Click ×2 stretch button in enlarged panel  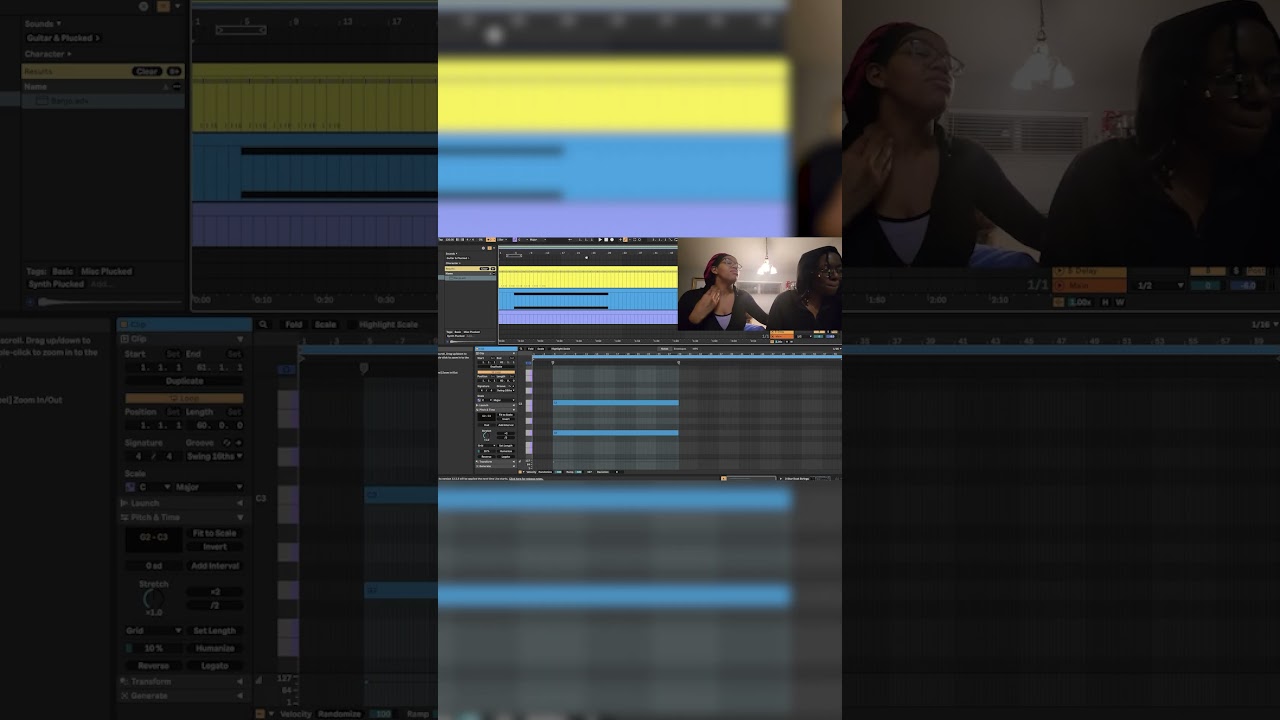point(215,592)
